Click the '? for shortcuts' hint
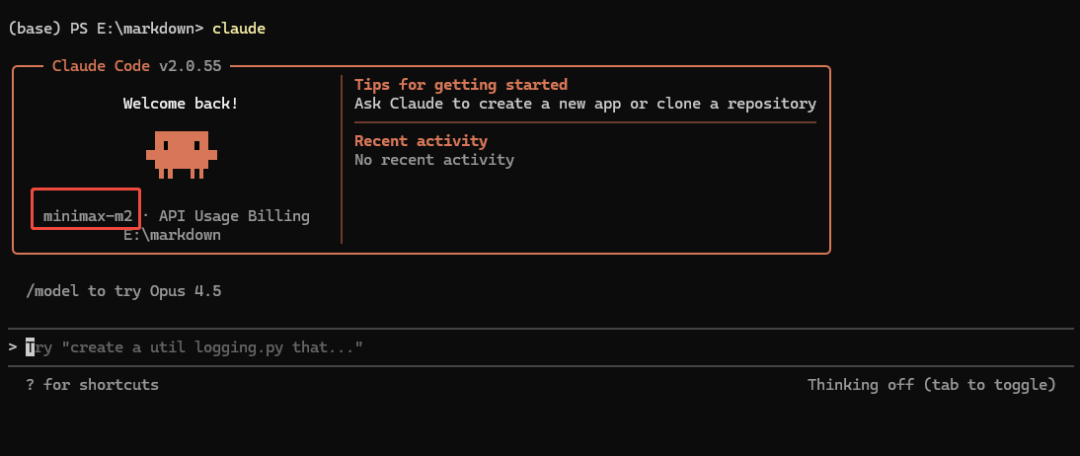 pyautogui.click(x=92, y=384)
